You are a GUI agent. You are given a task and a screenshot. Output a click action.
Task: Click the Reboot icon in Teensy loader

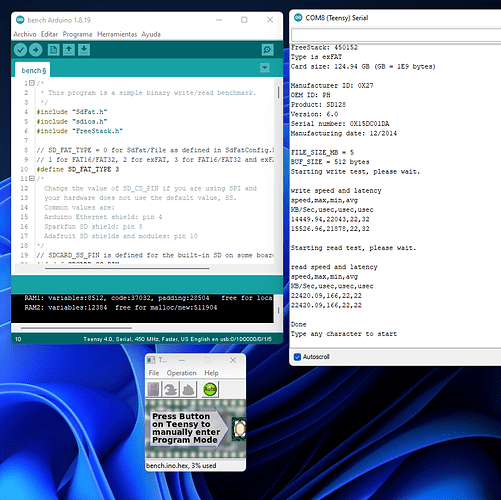[x=188, y=389]
